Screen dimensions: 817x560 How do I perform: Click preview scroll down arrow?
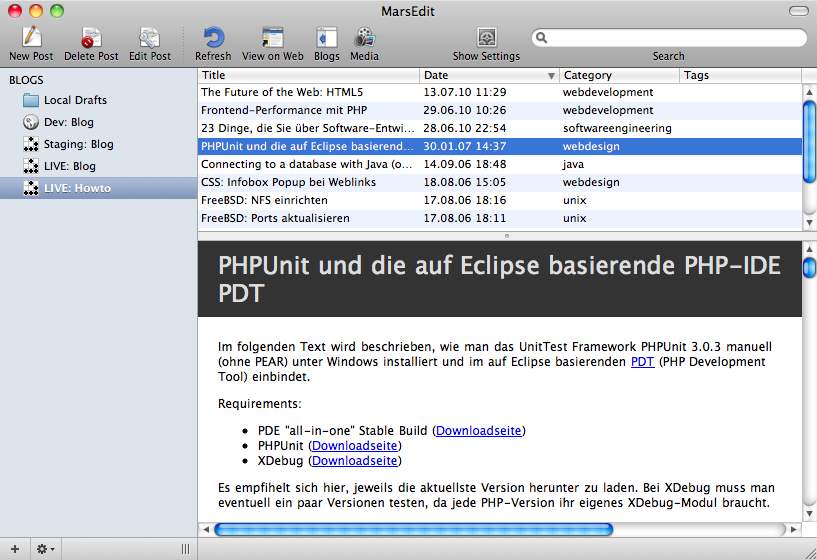[809, 513]
